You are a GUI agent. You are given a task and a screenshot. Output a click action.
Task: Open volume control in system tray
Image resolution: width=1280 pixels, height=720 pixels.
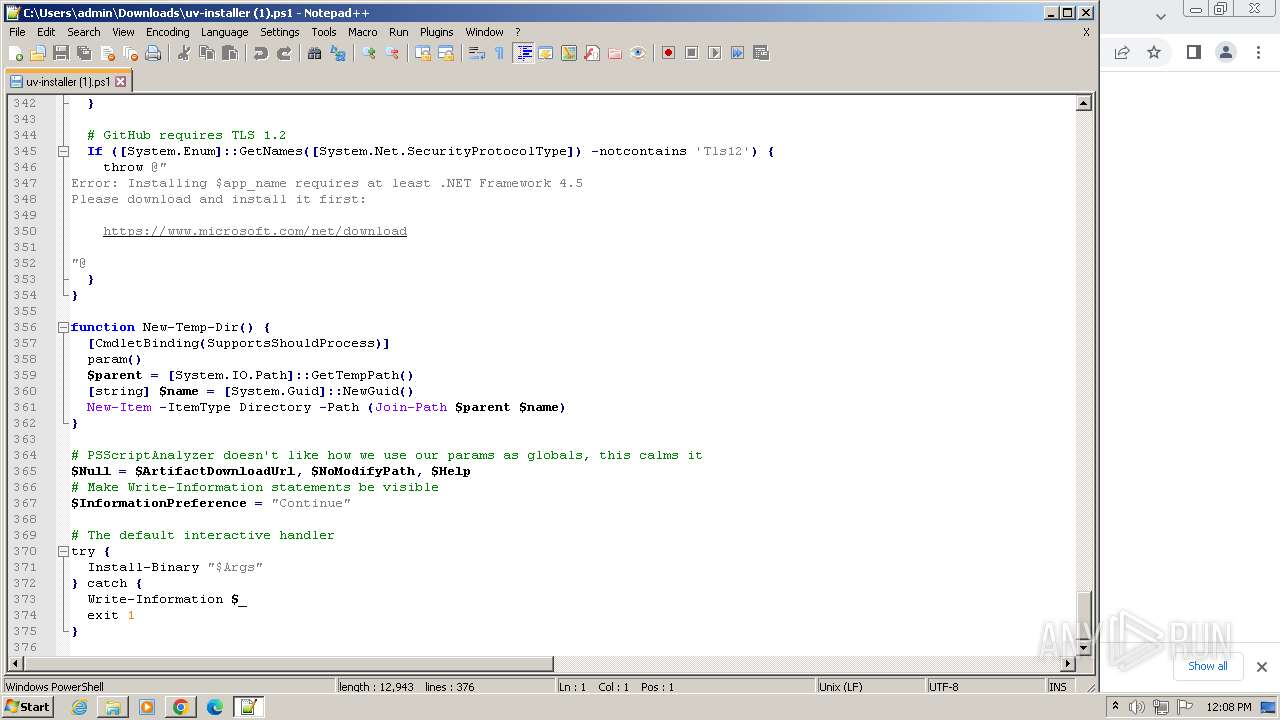1137,707
